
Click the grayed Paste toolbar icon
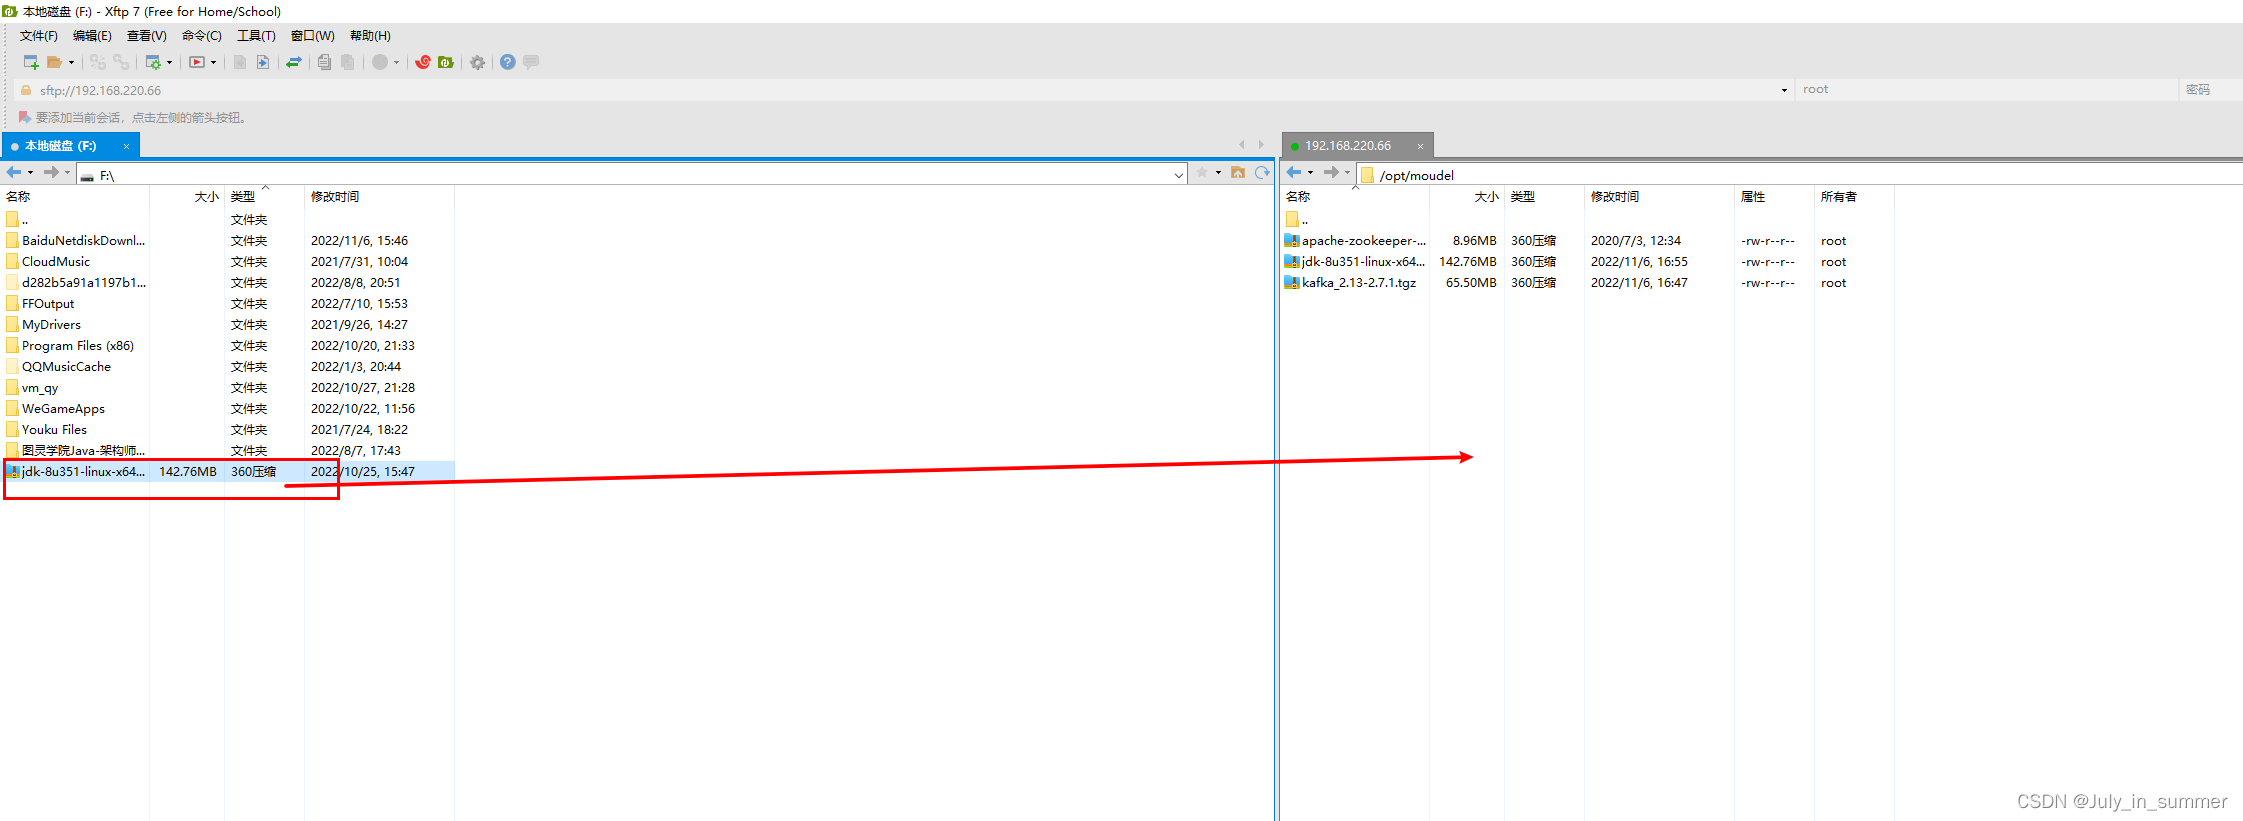click(x=347, y=62)
